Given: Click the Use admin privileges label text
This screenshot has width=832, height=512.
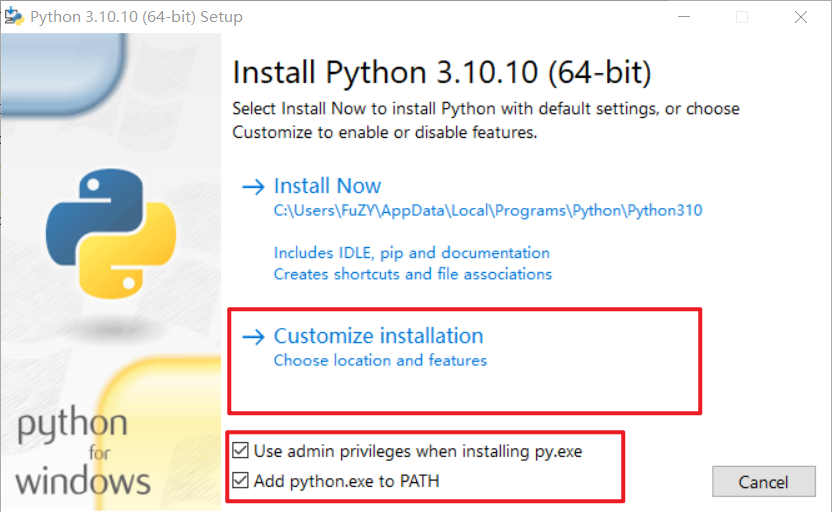Looking at the screenshot, I should 418,452.
